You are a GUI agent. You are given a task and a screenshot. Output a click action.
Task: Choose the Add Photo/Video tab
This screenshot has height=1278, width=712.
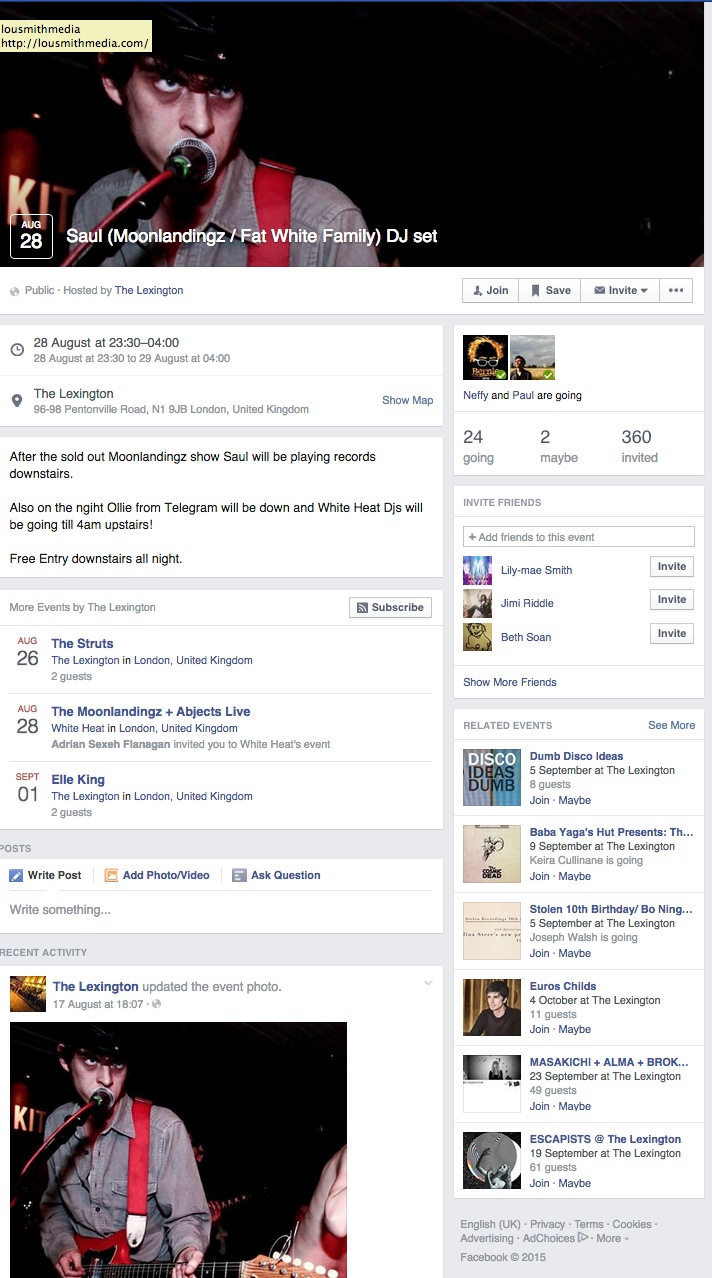pos(157,875)
